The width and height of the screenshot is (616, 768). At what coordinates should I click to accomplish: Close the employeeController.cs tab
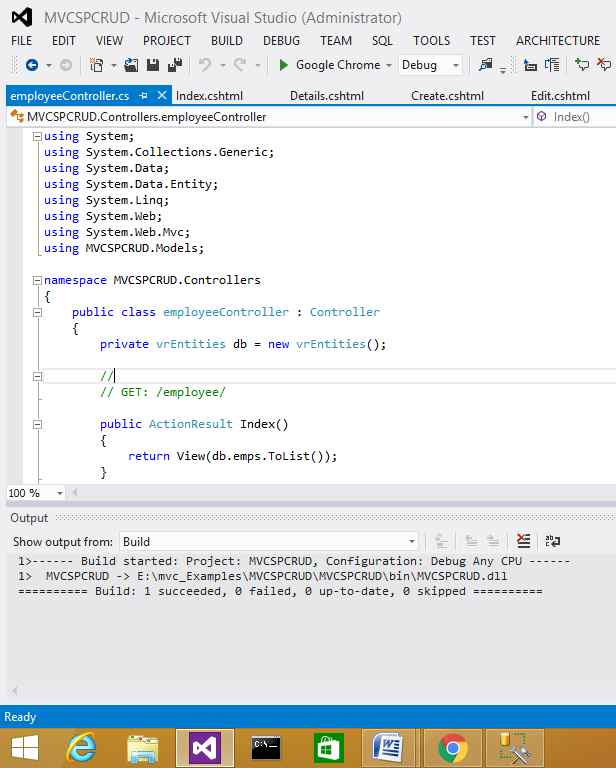click(162, 95)
